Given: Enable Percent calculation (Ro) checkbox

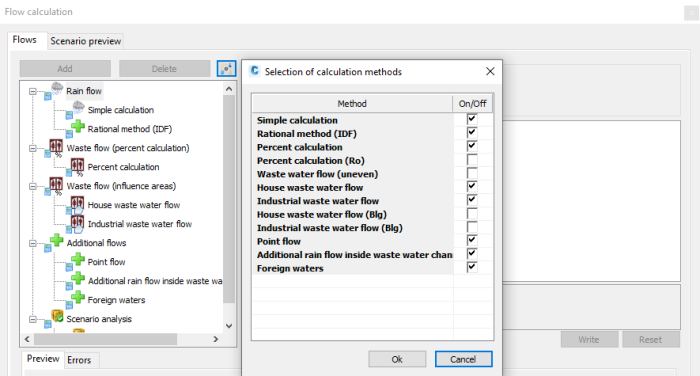Looking at the screenshot, I should [x=472, y=160].
